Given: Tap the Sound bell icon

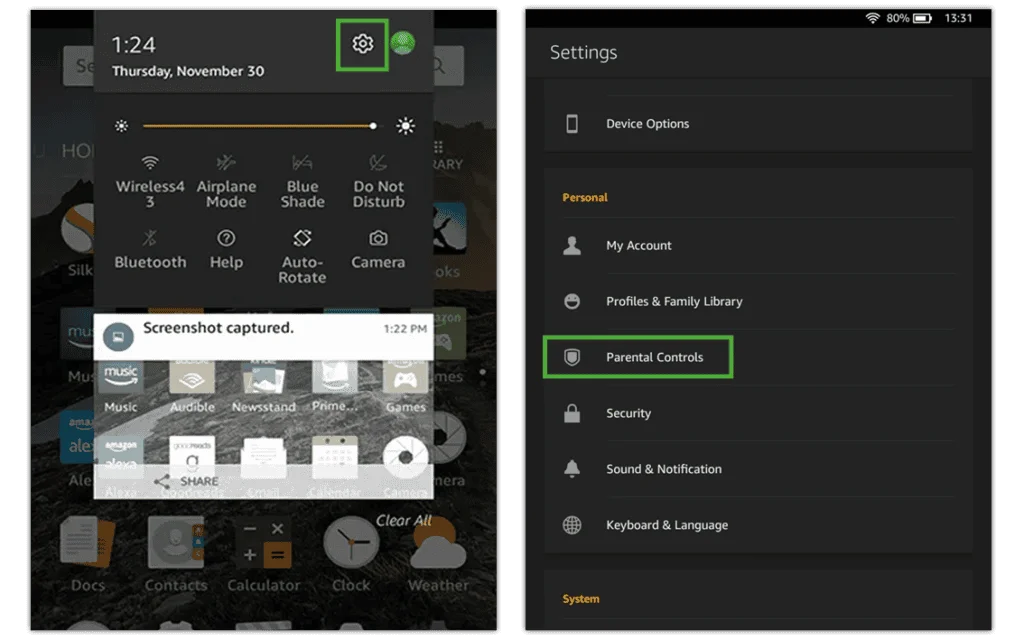Looking at the screenshot, I should (x=572, y=469).
